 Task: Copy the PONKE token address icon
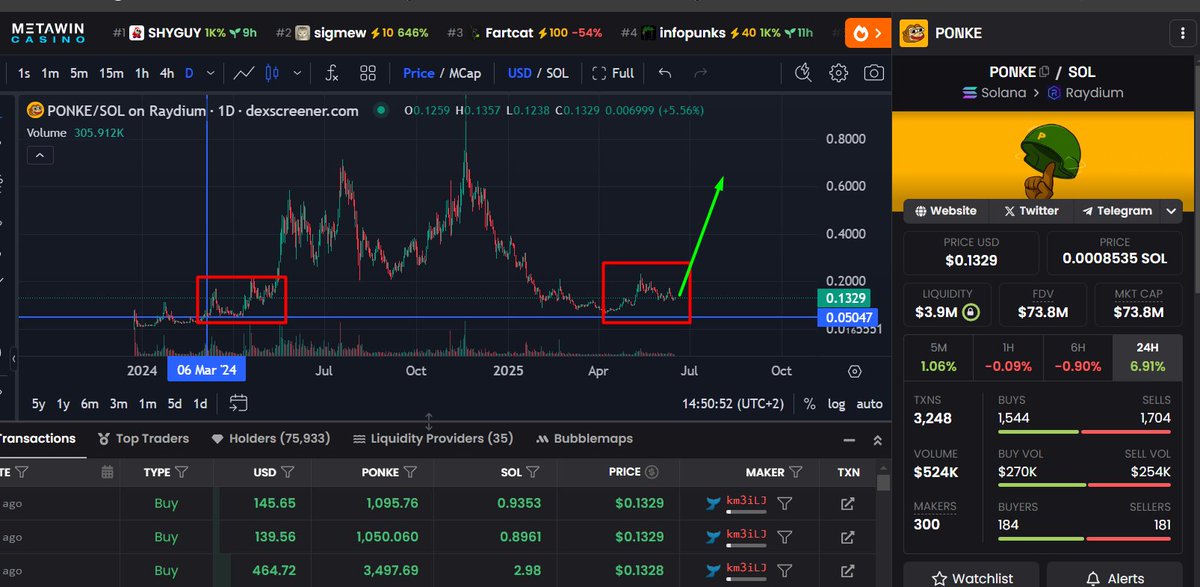(1044, 72)
